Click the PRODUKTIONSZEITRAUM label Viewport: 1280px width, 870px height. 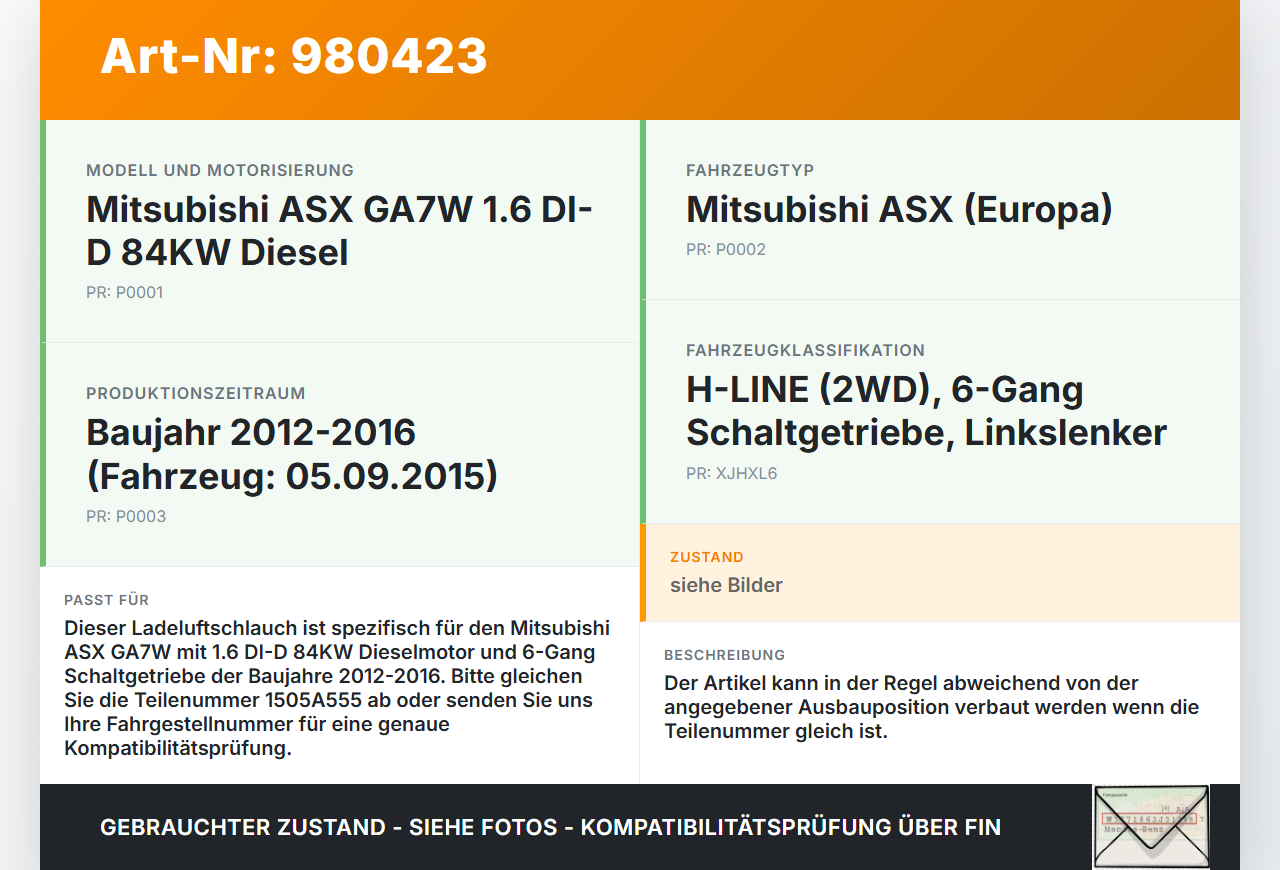pos(196,394)
